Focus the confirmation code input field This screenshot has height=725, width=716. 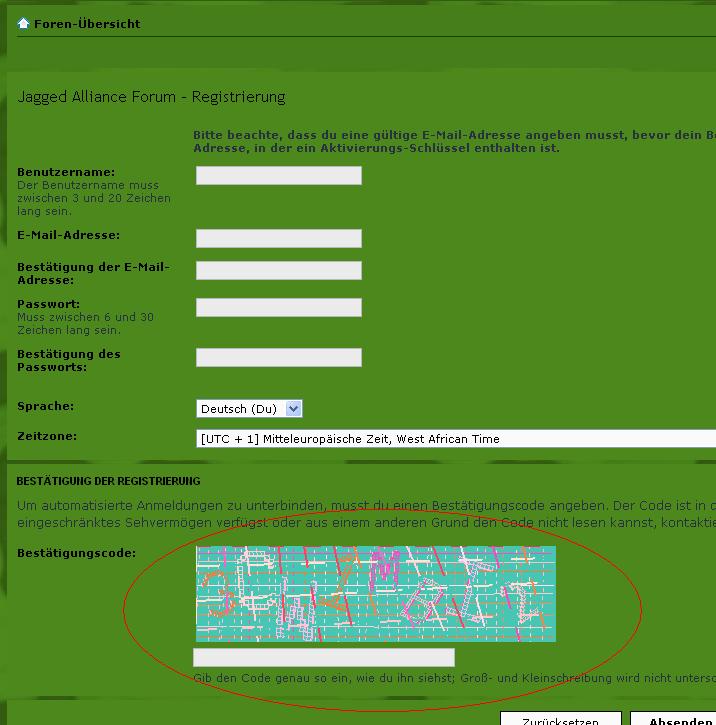pos(324,657)
